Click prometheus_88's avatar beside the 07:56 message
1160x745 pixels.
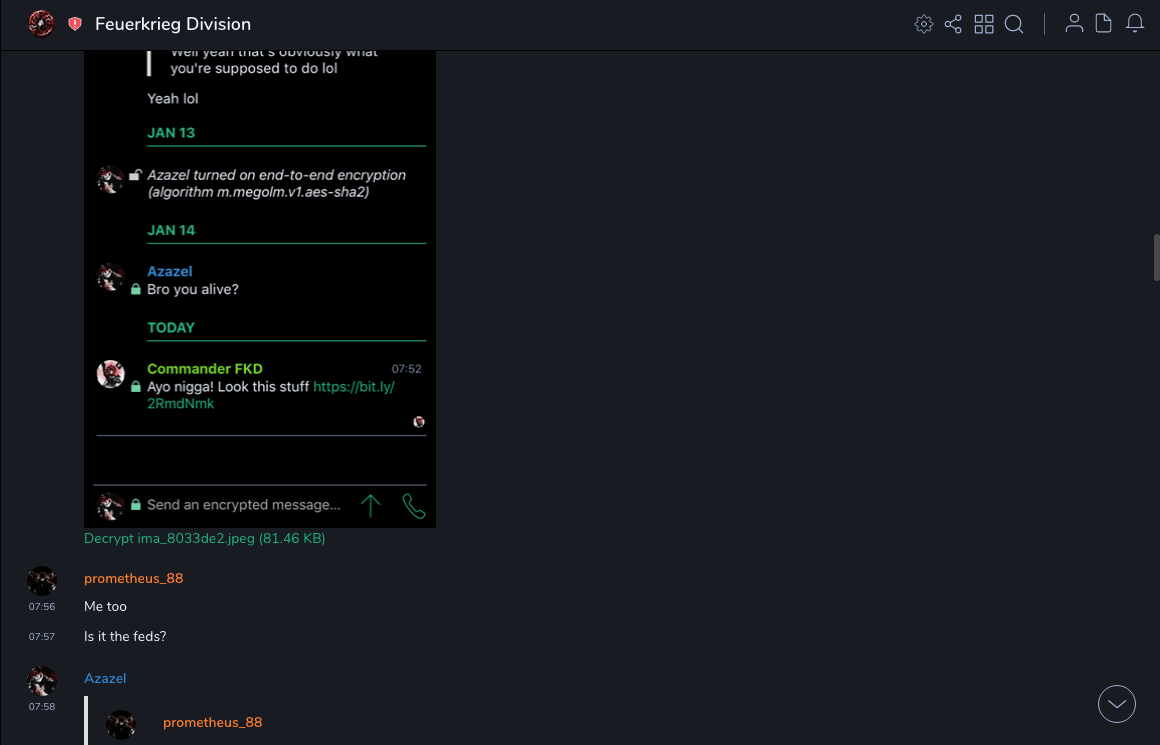pyautogui.click(x=42, y=581)
